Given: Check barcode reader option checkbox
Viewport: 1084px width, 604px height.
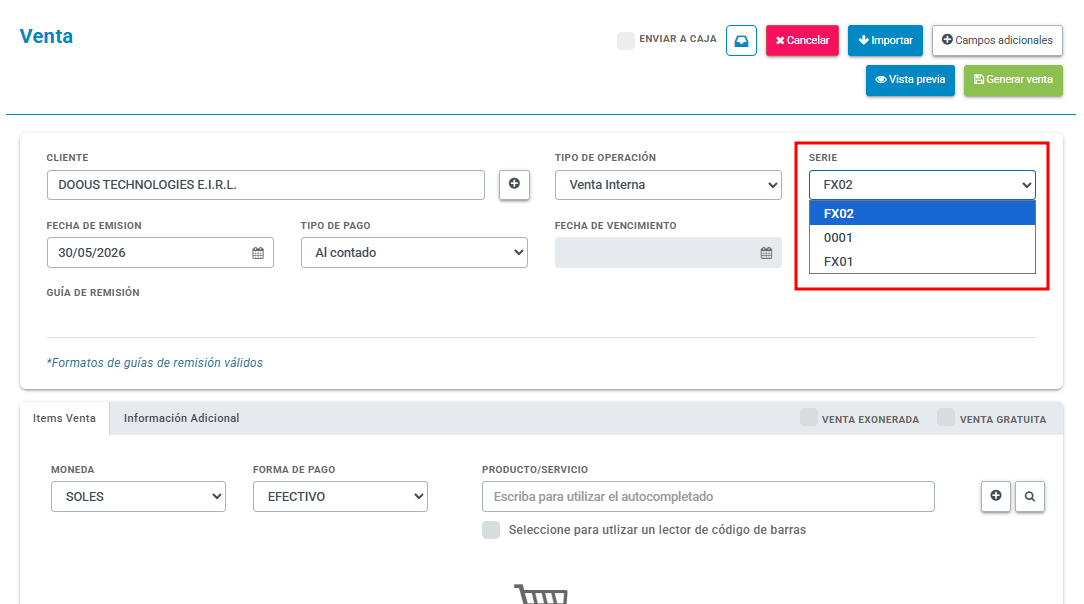Looking at the screenshot, I should [491, 530].
